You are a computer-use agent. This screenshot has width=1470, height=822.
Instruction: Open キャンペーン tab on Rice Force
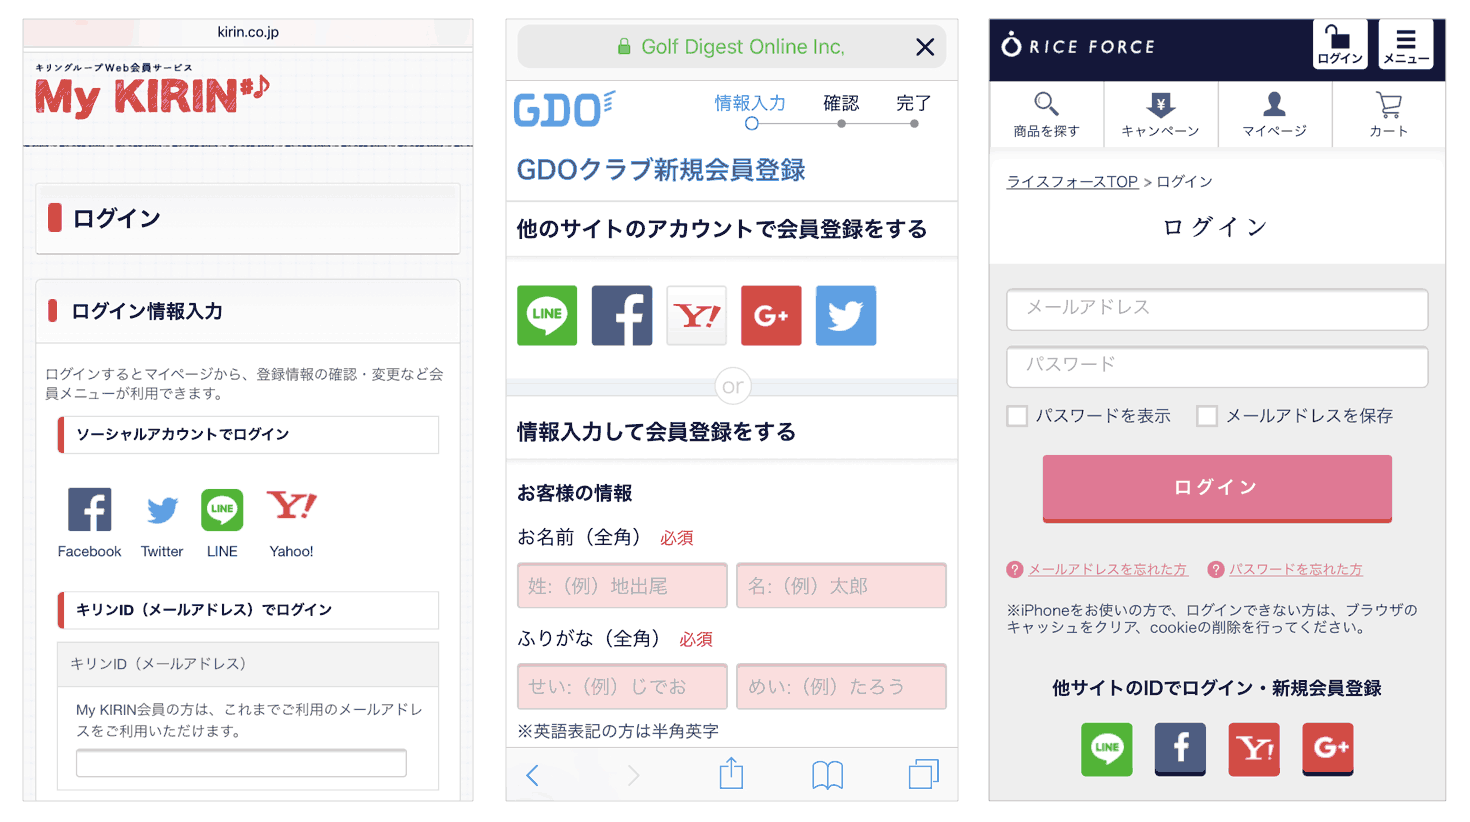(x=1161, y=115)
